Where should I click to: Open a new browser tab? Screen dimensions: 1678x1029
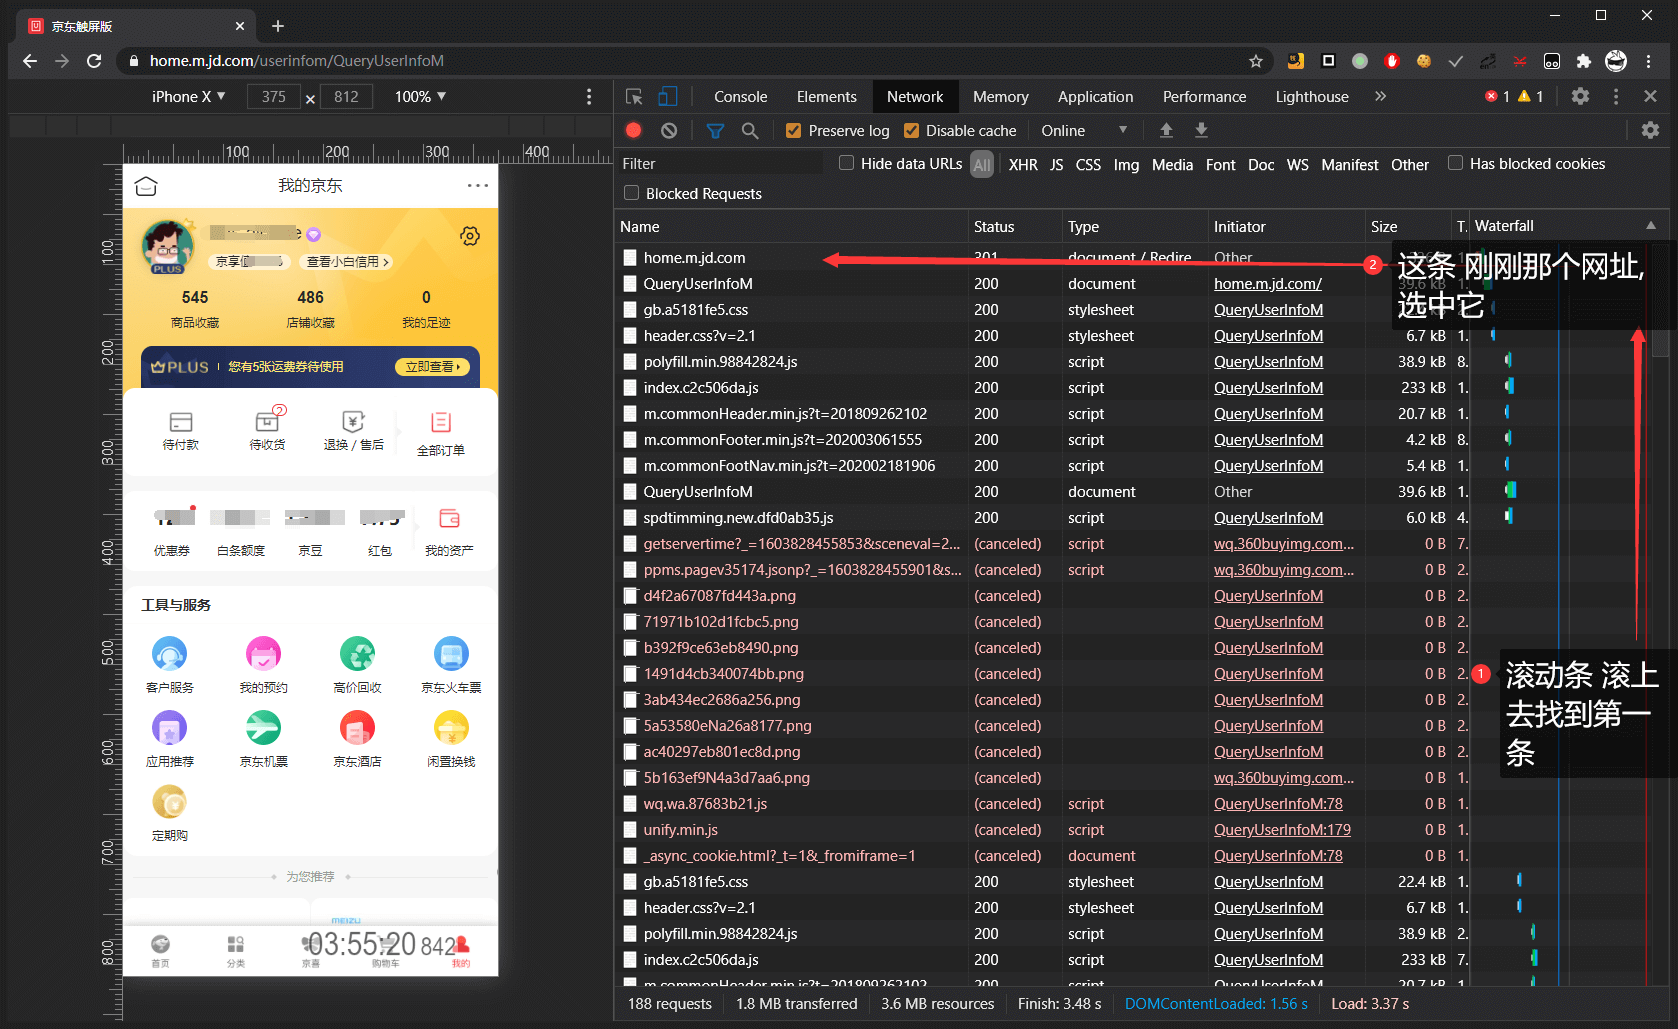coord(278,26)
